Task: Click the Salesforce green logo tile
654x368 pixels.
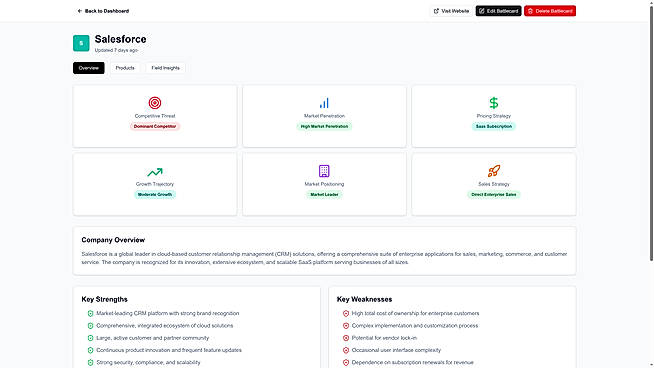Action: pos(81,43)
